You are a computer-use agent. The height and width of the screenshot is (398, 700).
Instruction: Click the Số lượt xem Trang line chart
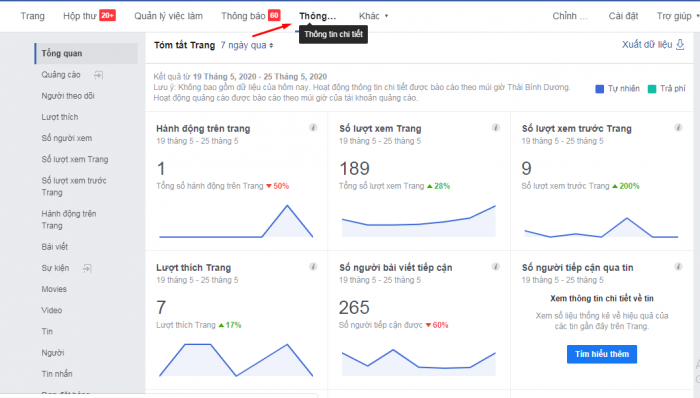[x=418, y=221]
